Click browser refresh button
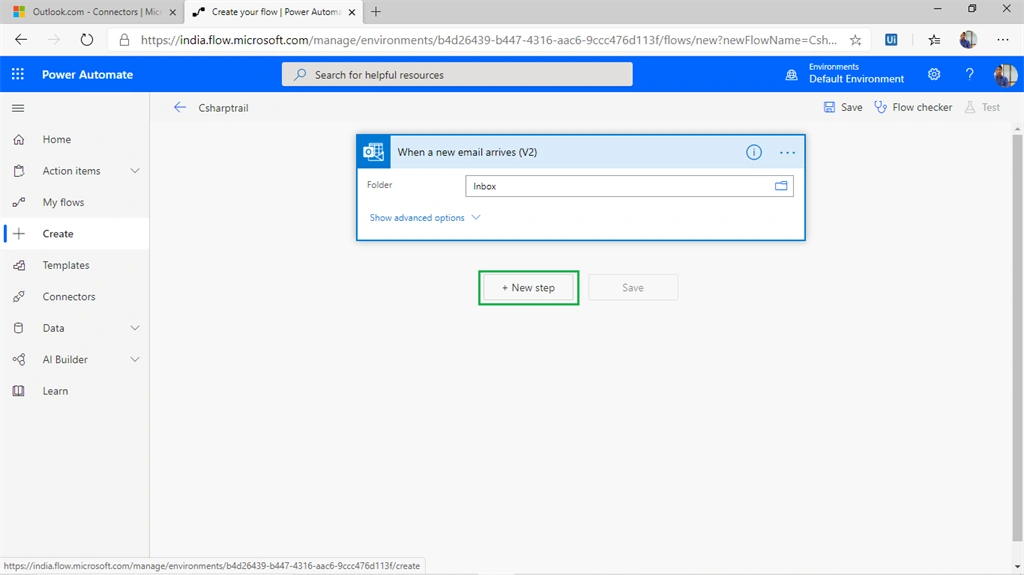Viewport: 1024px width, 575px height. (86, 40)
